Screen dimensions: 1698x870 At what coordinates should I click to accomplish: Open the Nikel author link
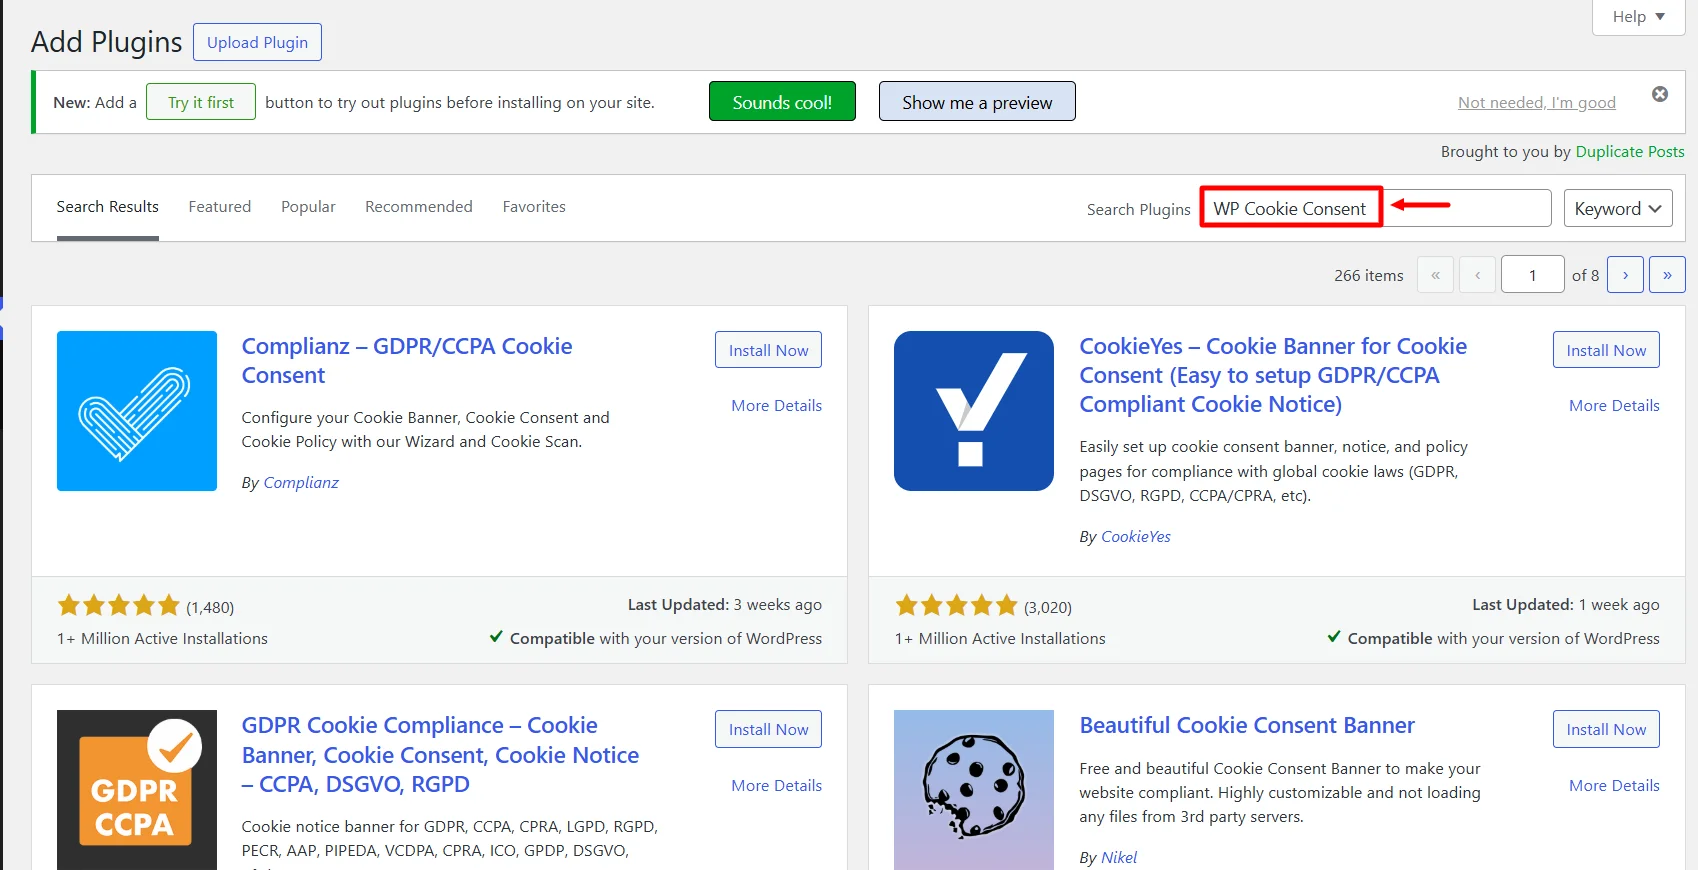(1119, 858)
